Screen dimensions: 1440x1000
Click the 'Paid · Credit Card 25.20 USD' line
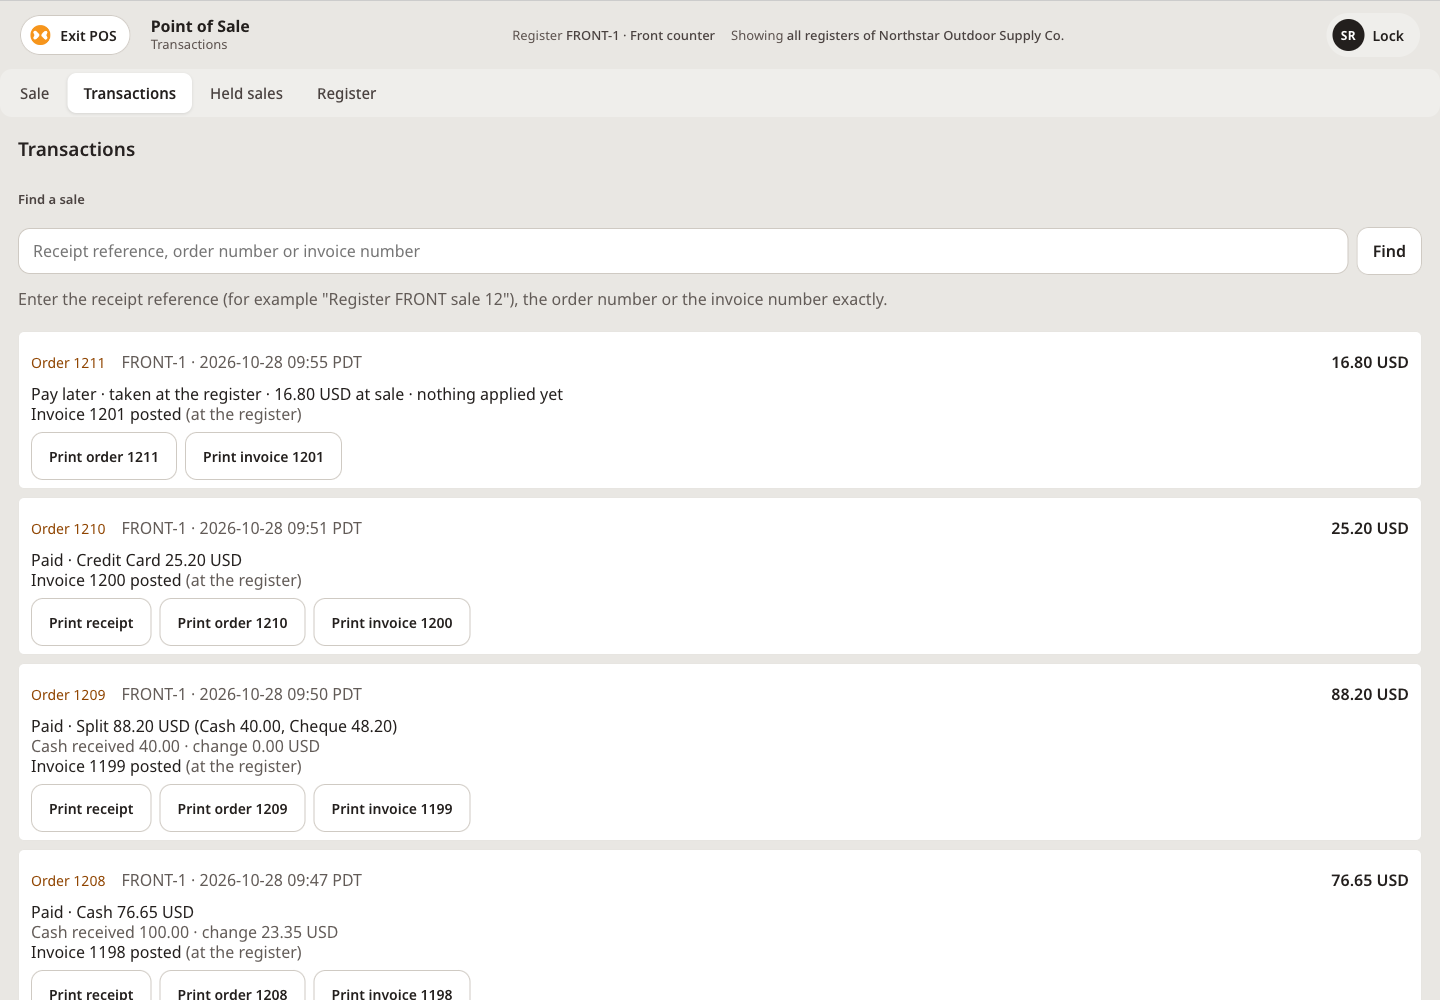[x=136, y=560]
